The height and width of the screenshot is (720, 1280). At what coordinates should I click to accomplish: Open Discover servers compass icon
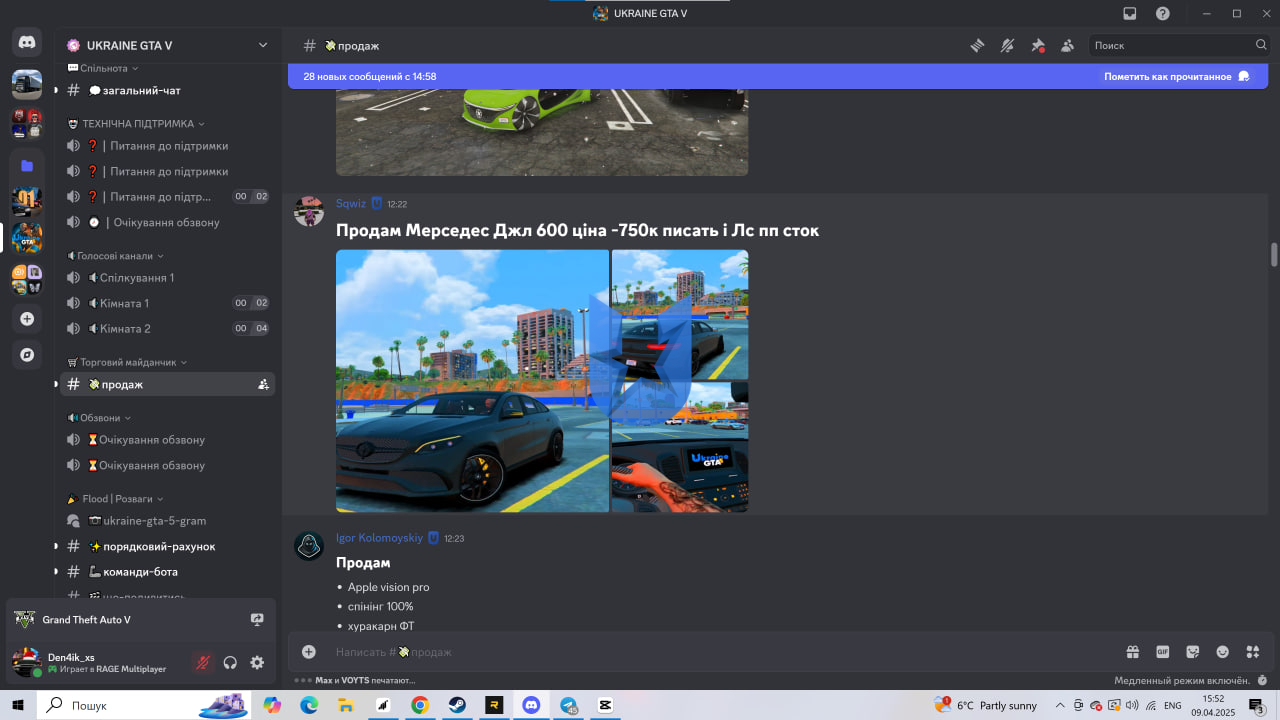[x=27, y=355]
